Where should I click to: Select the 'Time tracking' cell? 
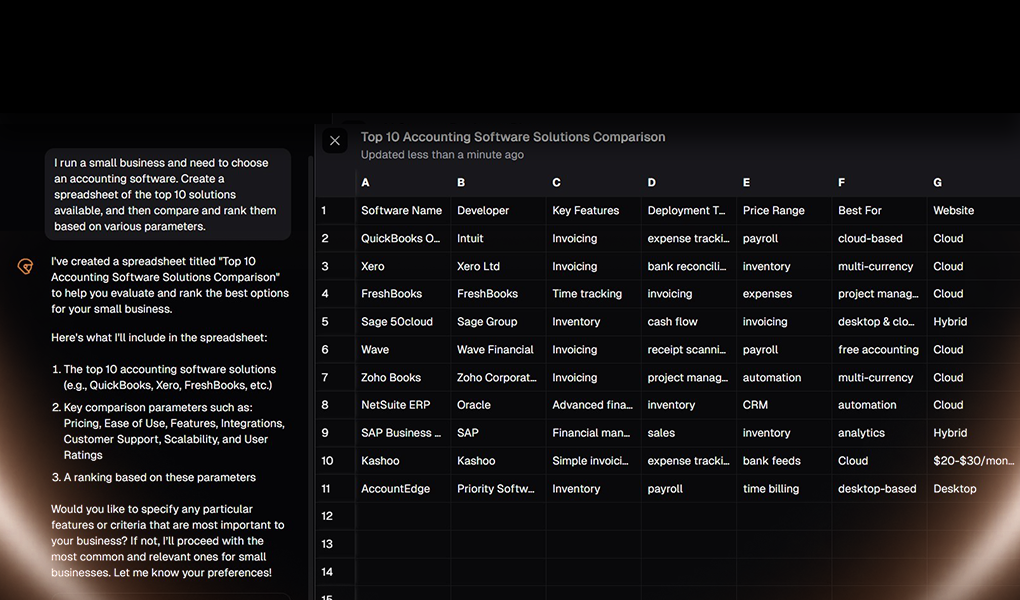[594, 294]
